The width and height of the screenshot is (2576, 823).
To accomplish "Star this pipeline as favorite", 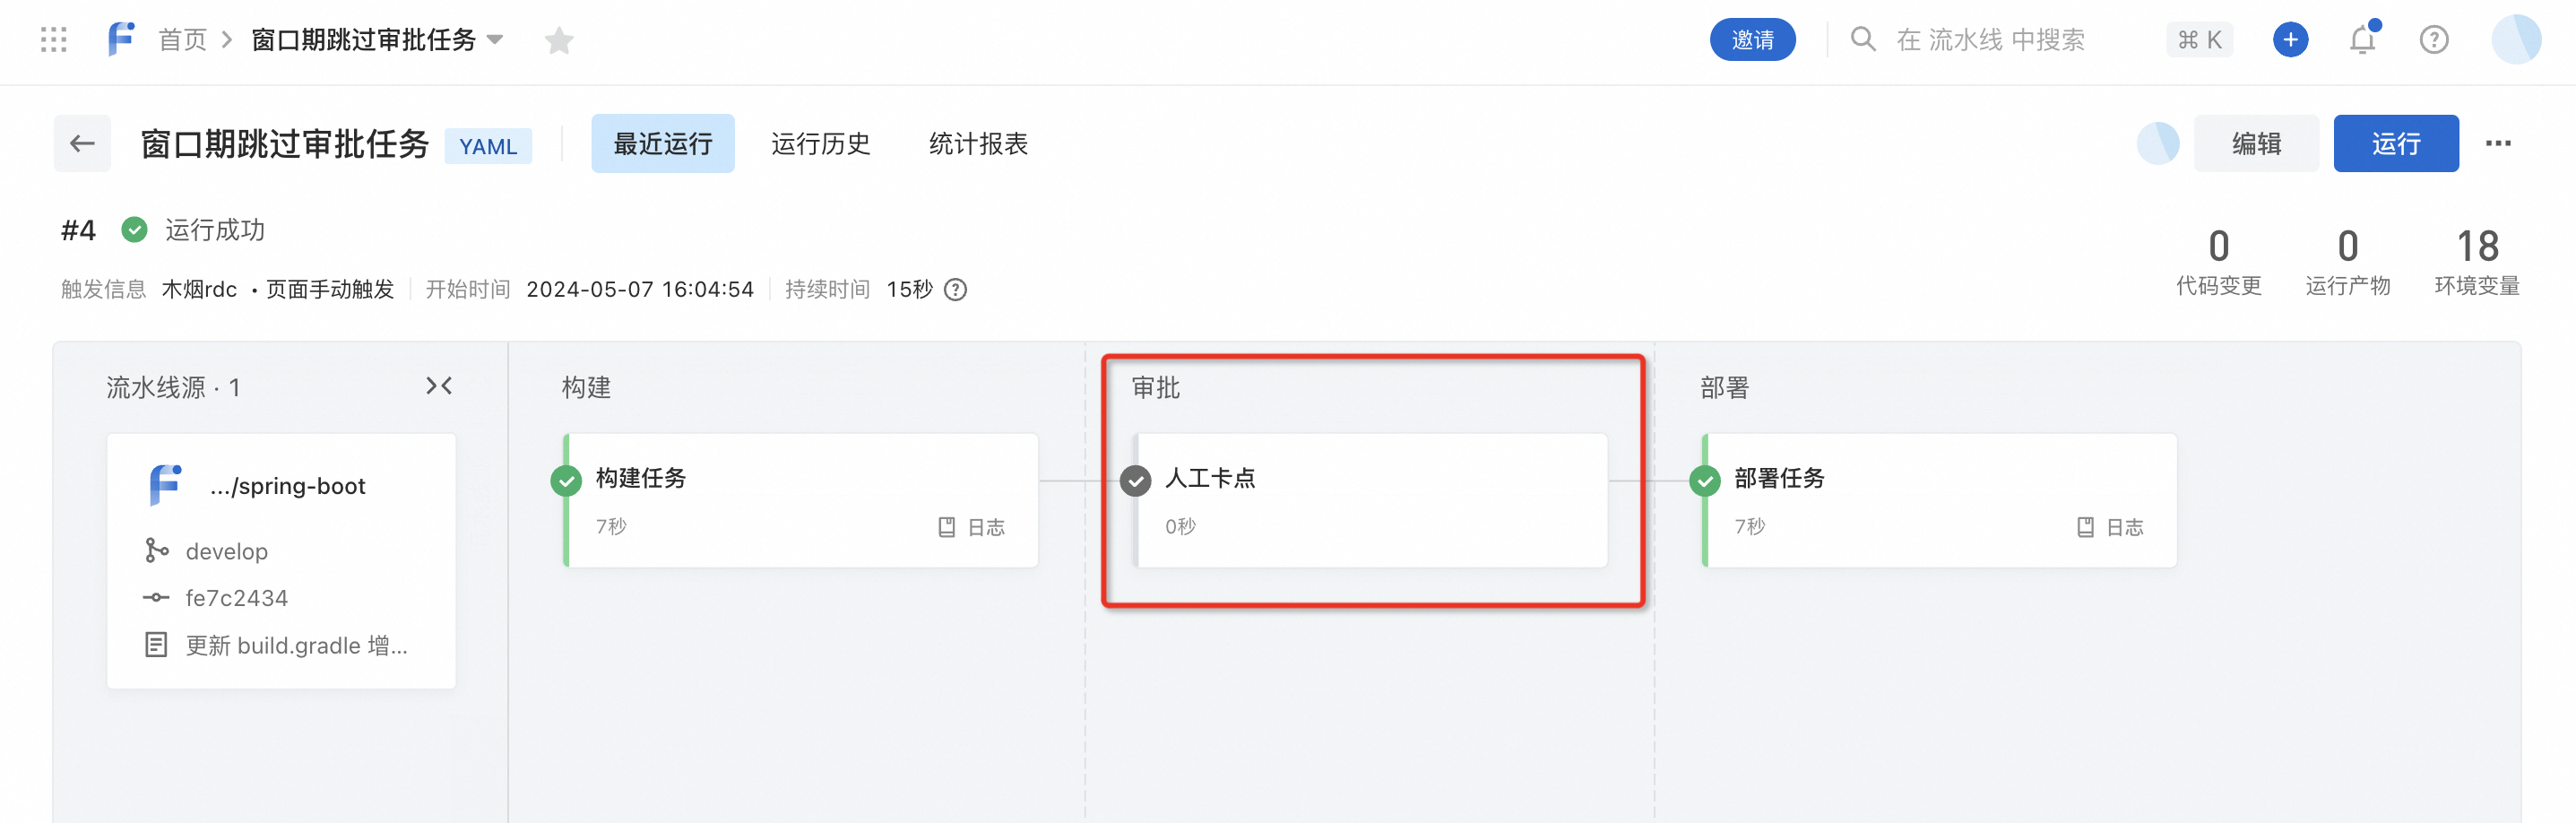I will point(559,41).
